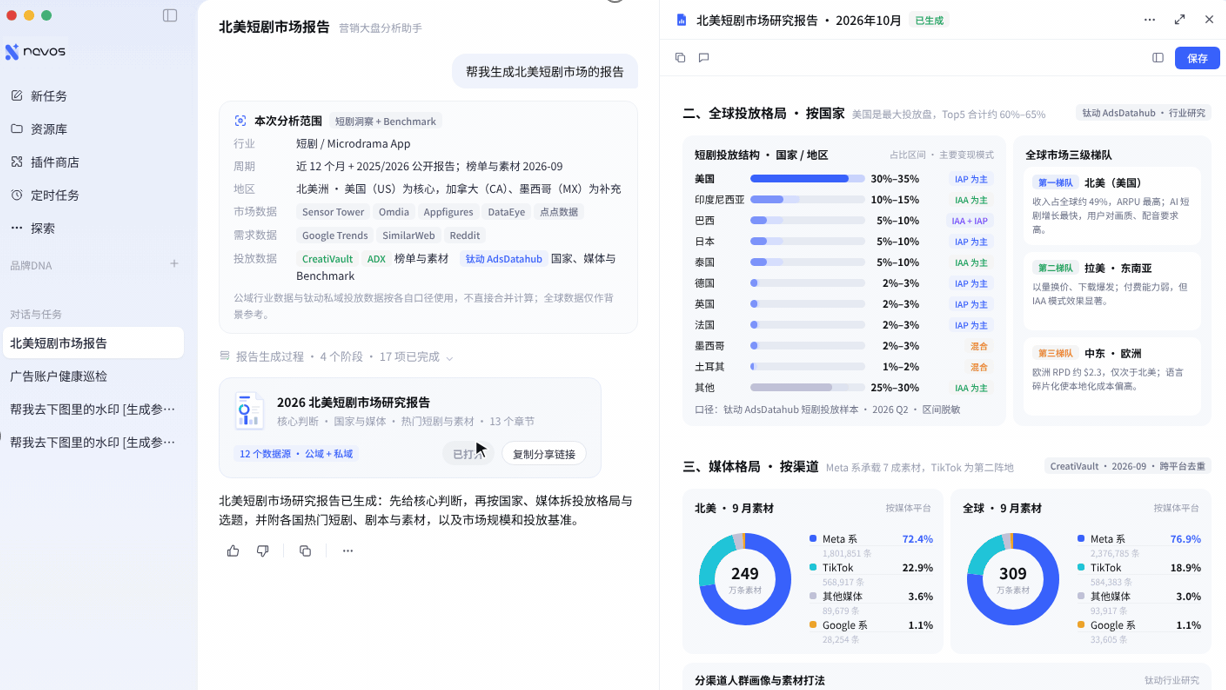Dislike the response with thumbs down
Viewport: 1226px width, 690px height.
click(x=263, y=551)
